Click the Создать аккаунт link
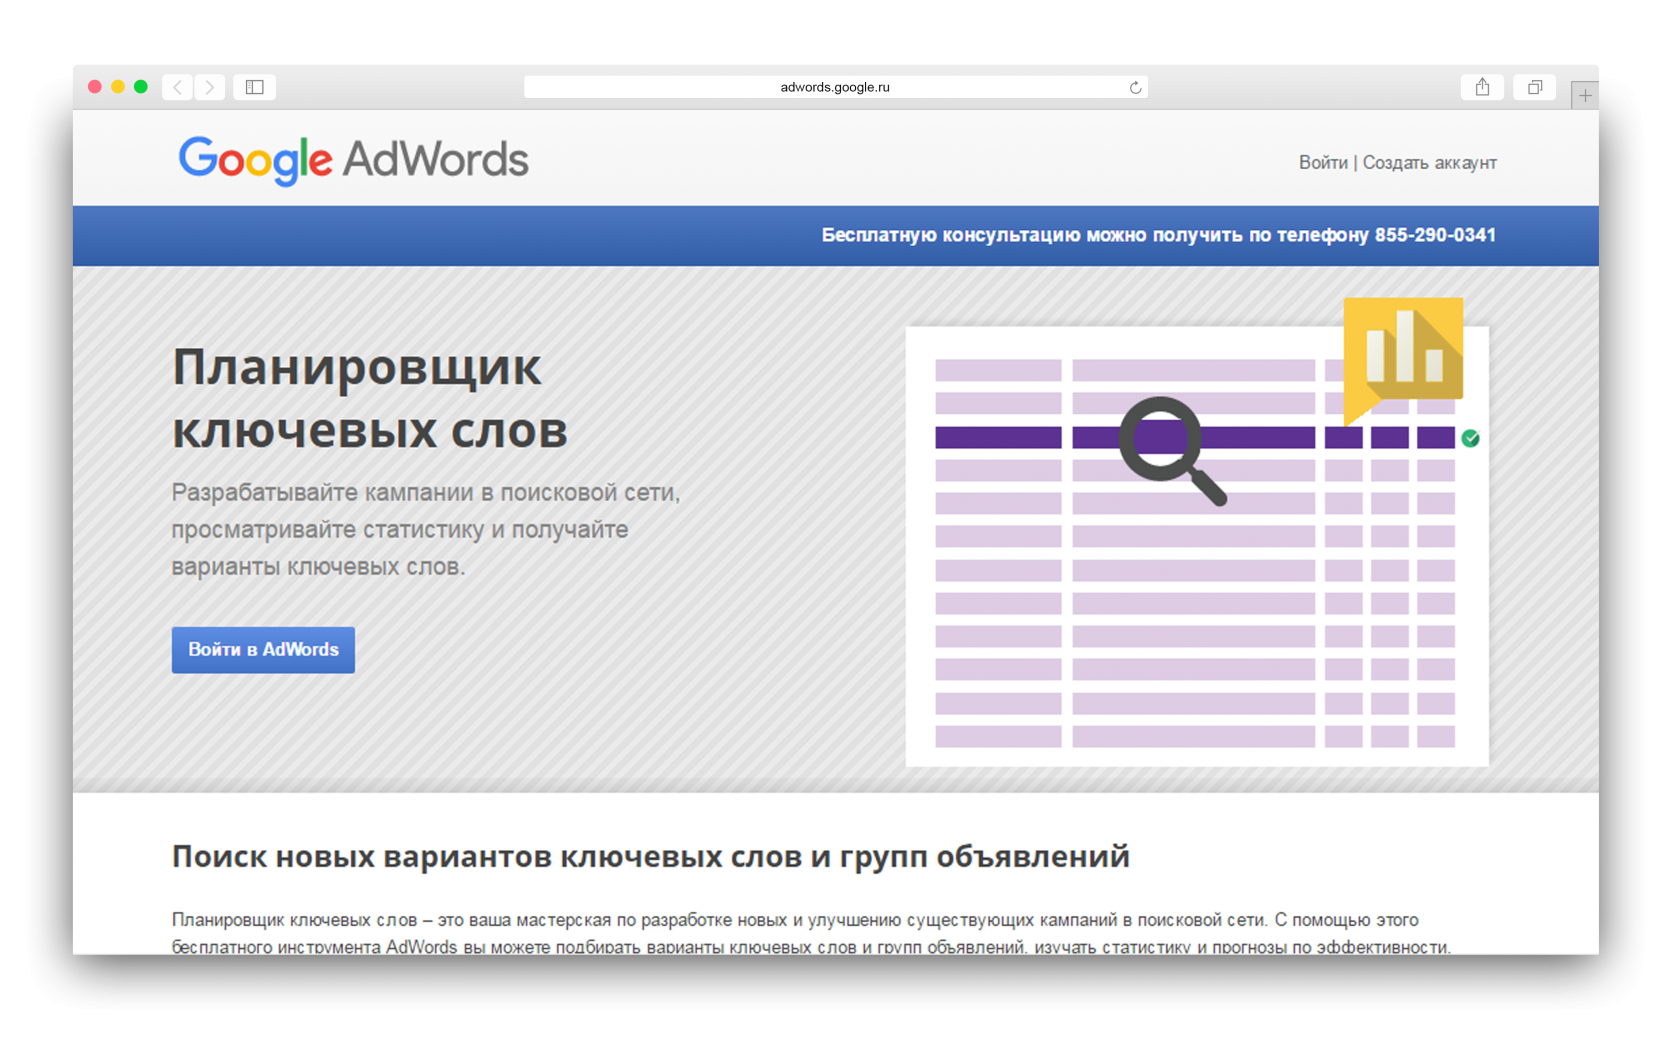The image size is (1680, 1044). [1429, 162]
